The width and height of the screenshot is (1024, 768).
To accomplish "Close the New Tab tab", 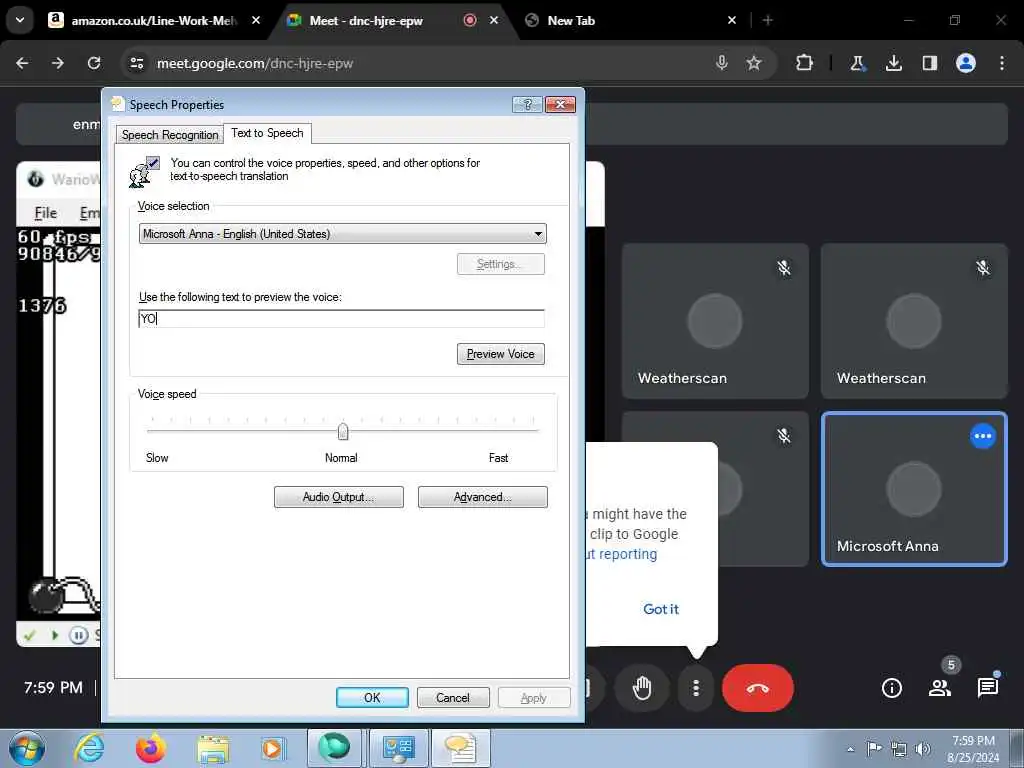I will click(732, 20).
